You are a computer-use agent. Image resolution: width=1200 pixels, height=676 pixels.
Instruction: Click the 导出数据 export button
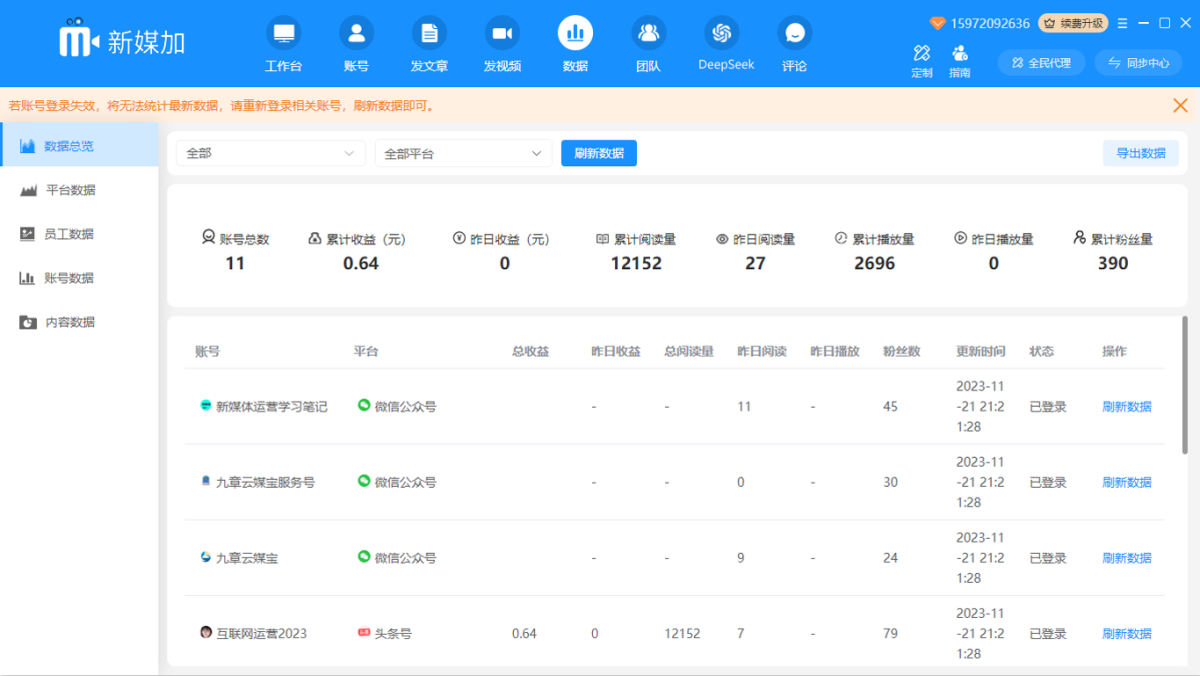click(1140, 153)
